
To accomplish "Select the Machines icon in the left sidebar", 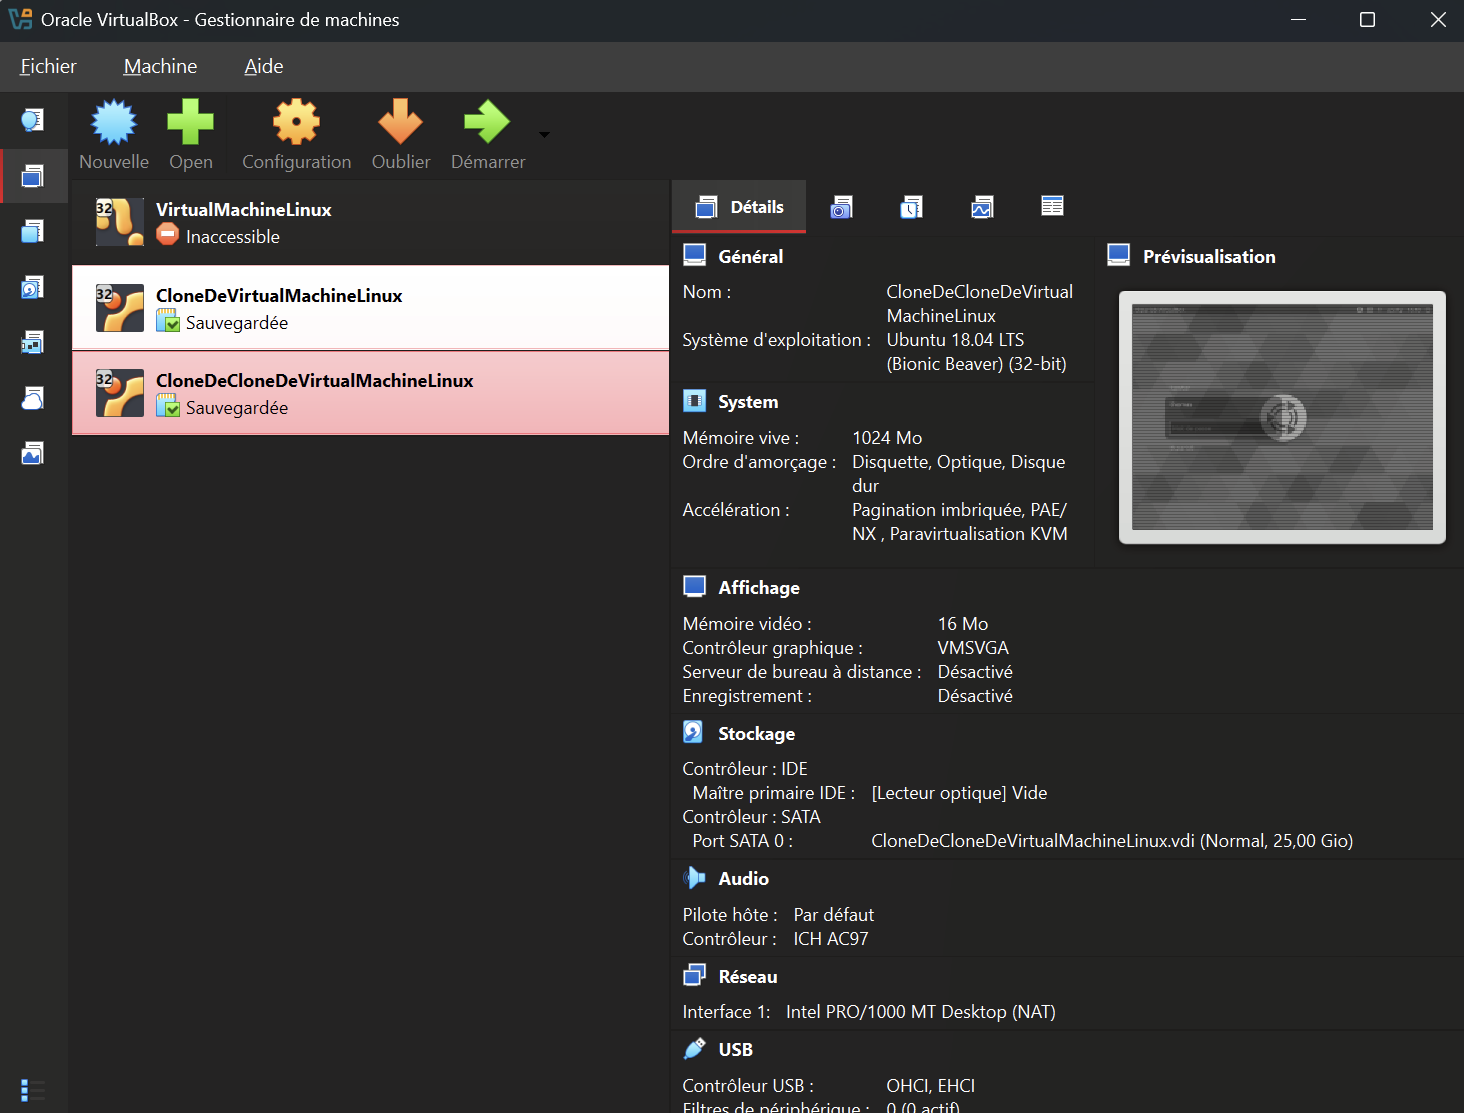I will point(33,176).
